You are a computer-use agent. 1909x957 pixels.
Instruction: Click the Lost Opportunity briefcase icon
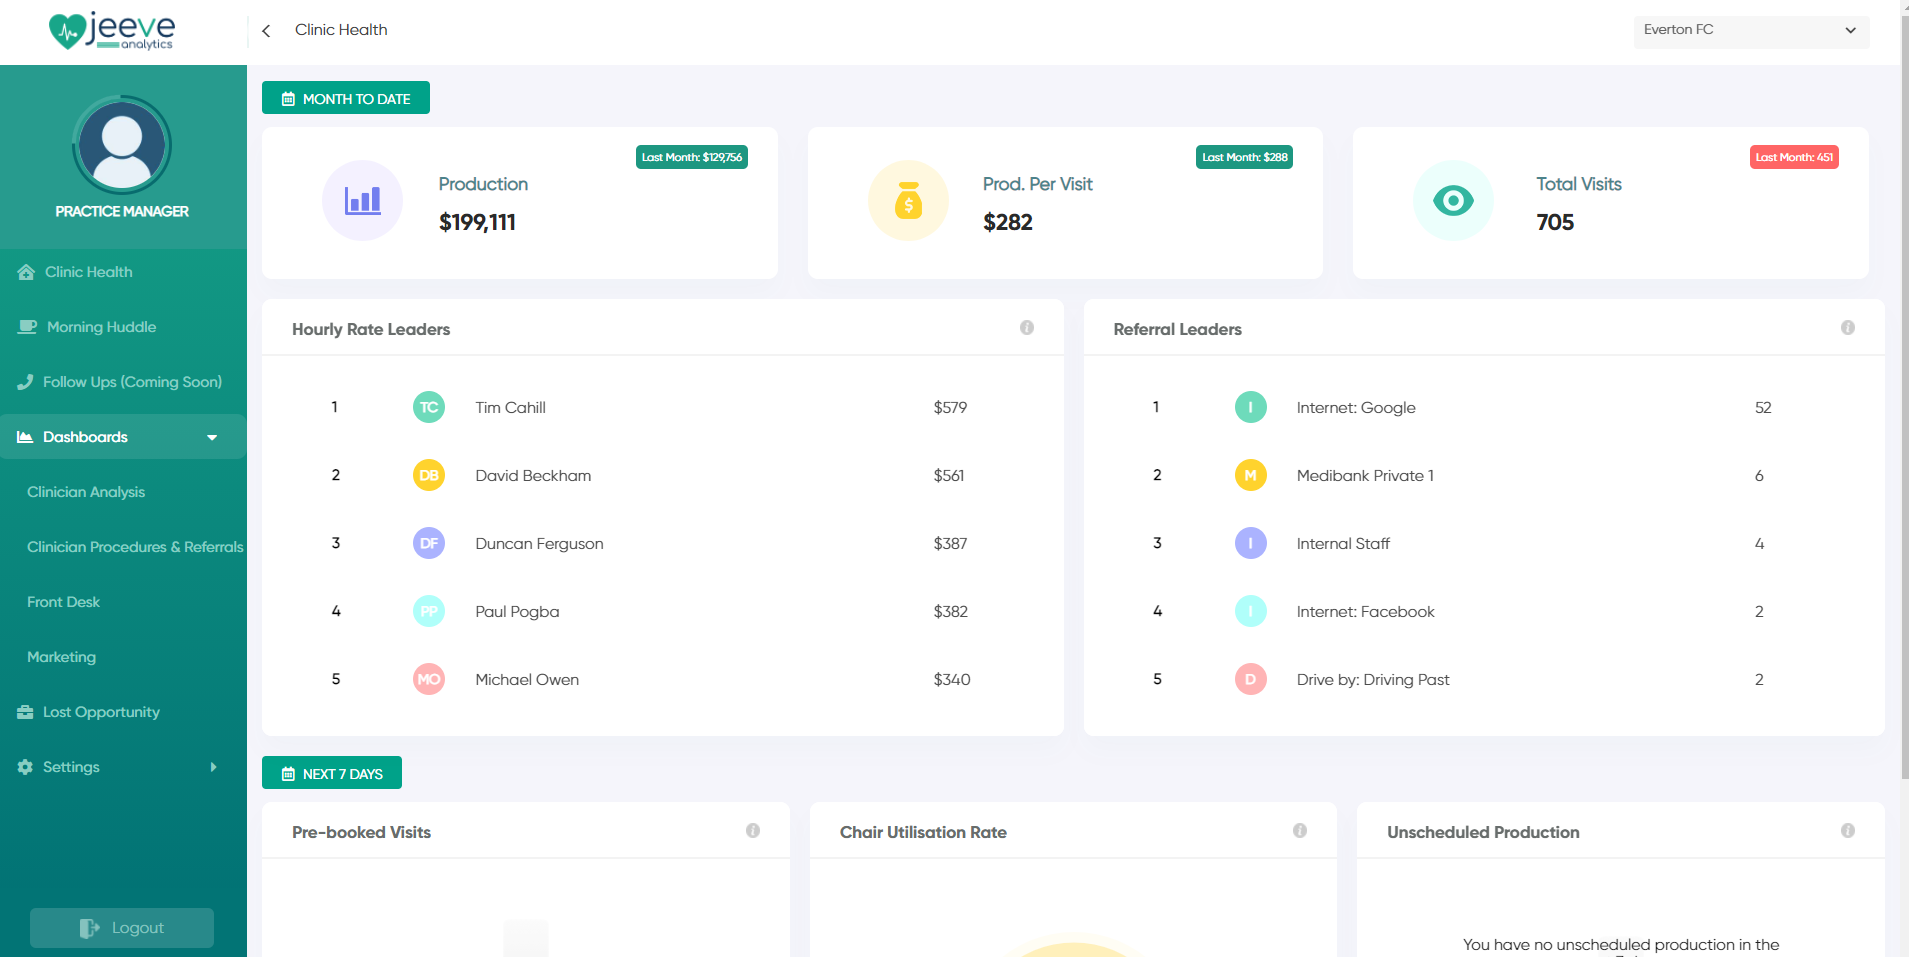pos(25,712)
